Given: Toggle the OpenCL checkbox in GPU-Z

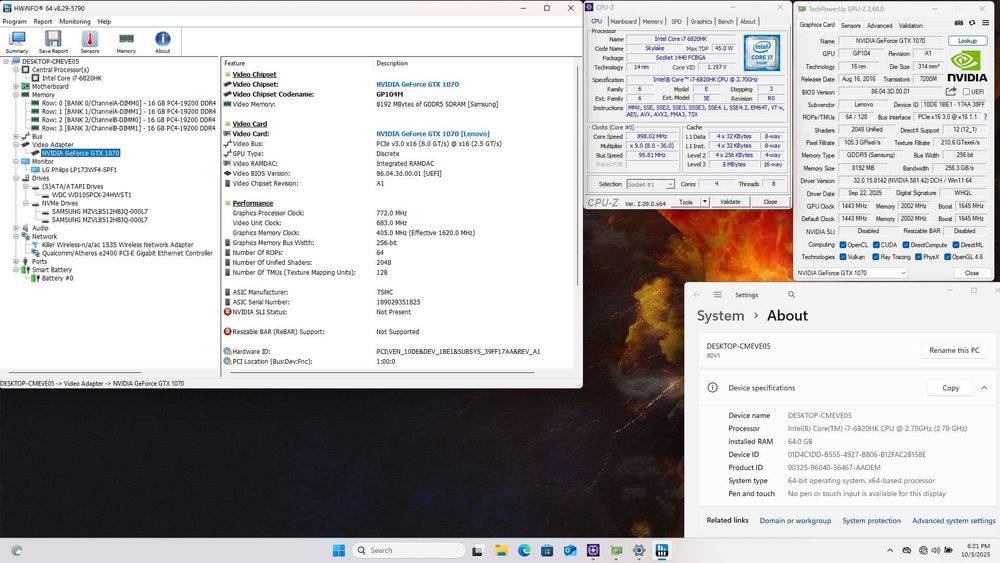Looking at the screenshot, I should (x=843, y=245).
